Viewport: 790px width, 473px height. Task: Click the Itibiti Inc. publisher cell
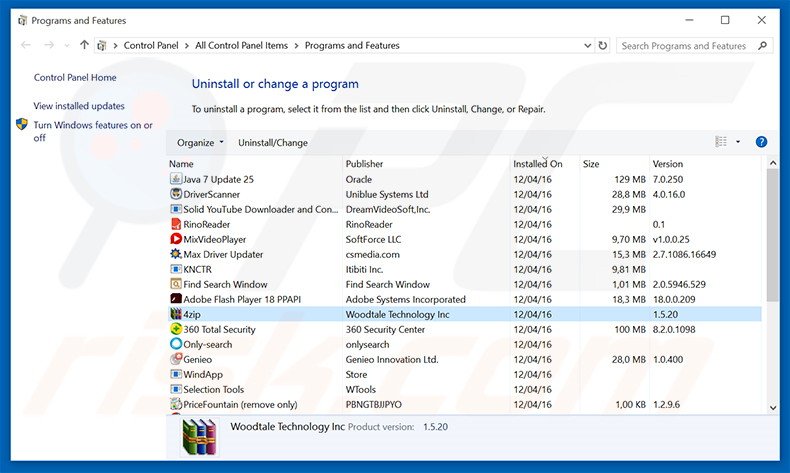[364, 269]
